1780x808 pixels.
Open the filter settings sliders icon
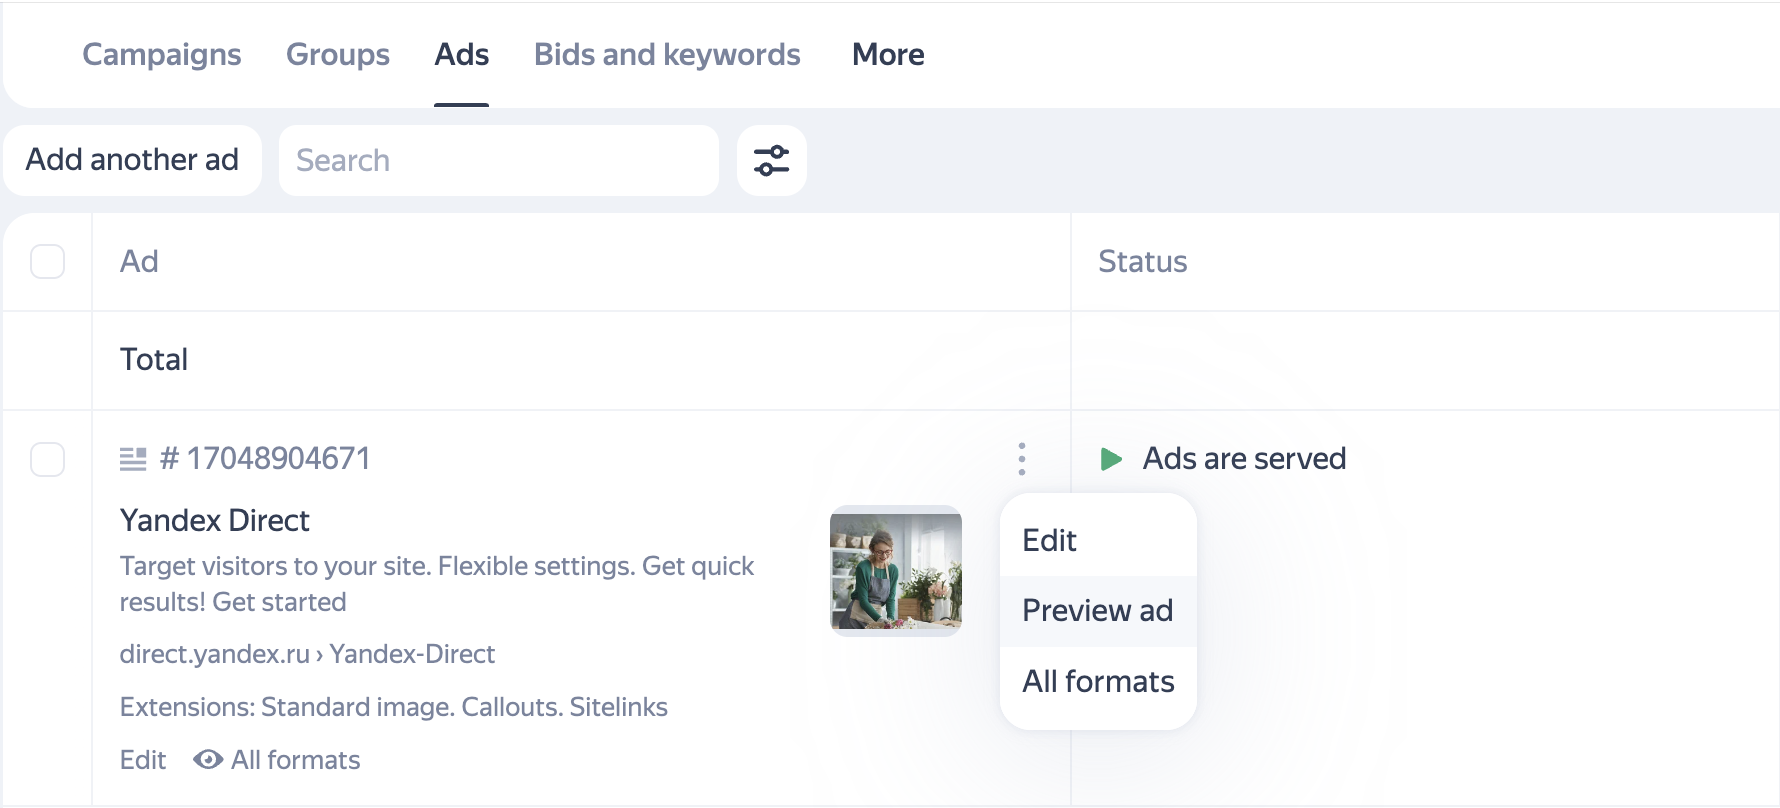[x=771, y=160]
